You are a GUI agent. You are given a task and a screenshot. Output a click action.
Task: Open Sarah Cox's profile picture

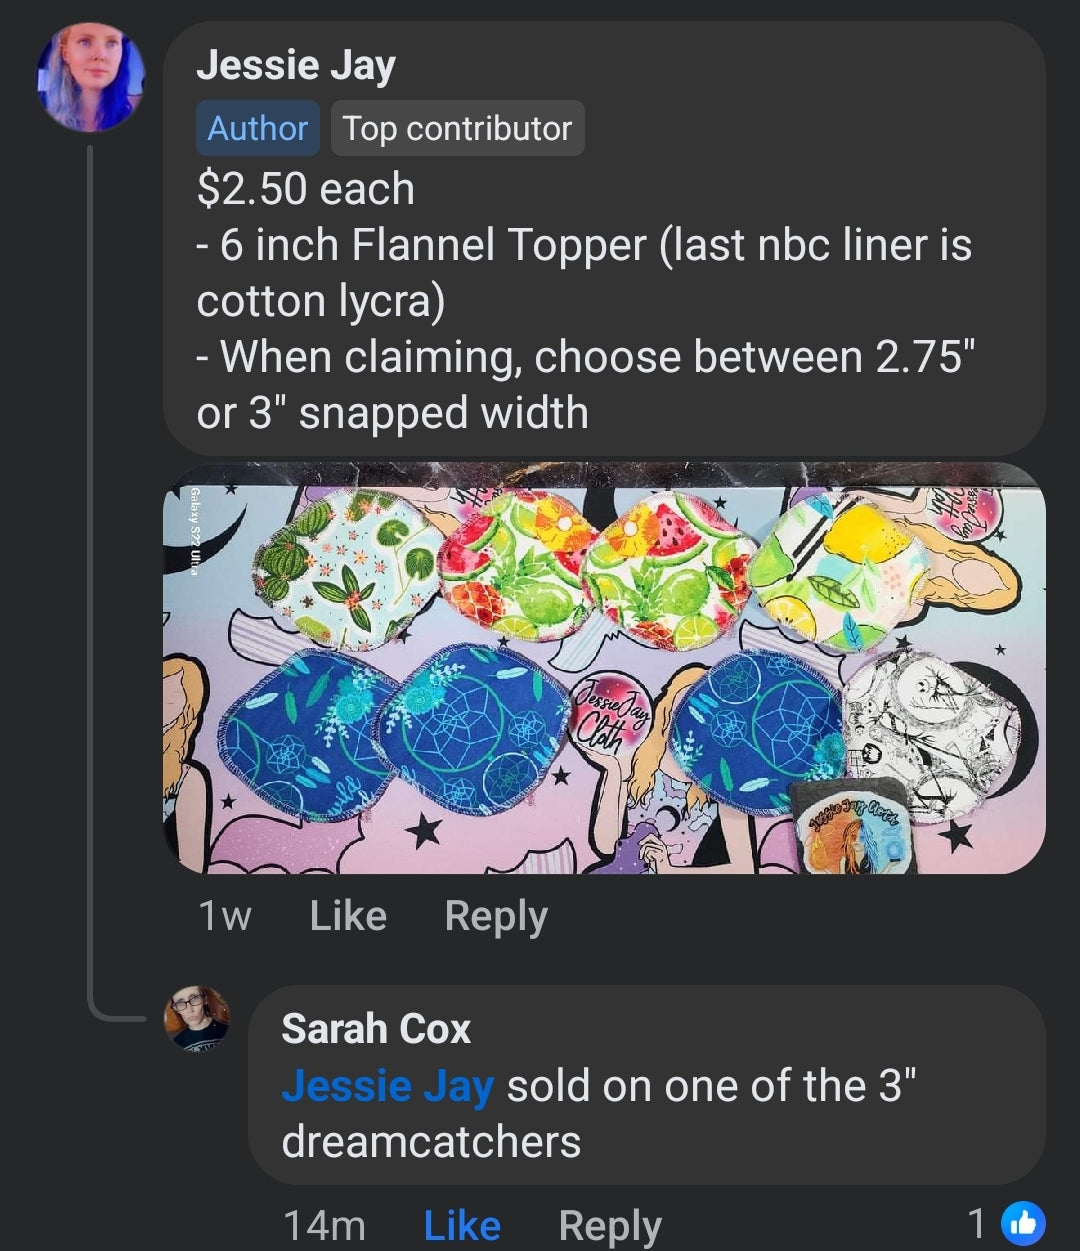pos(196,1017)
